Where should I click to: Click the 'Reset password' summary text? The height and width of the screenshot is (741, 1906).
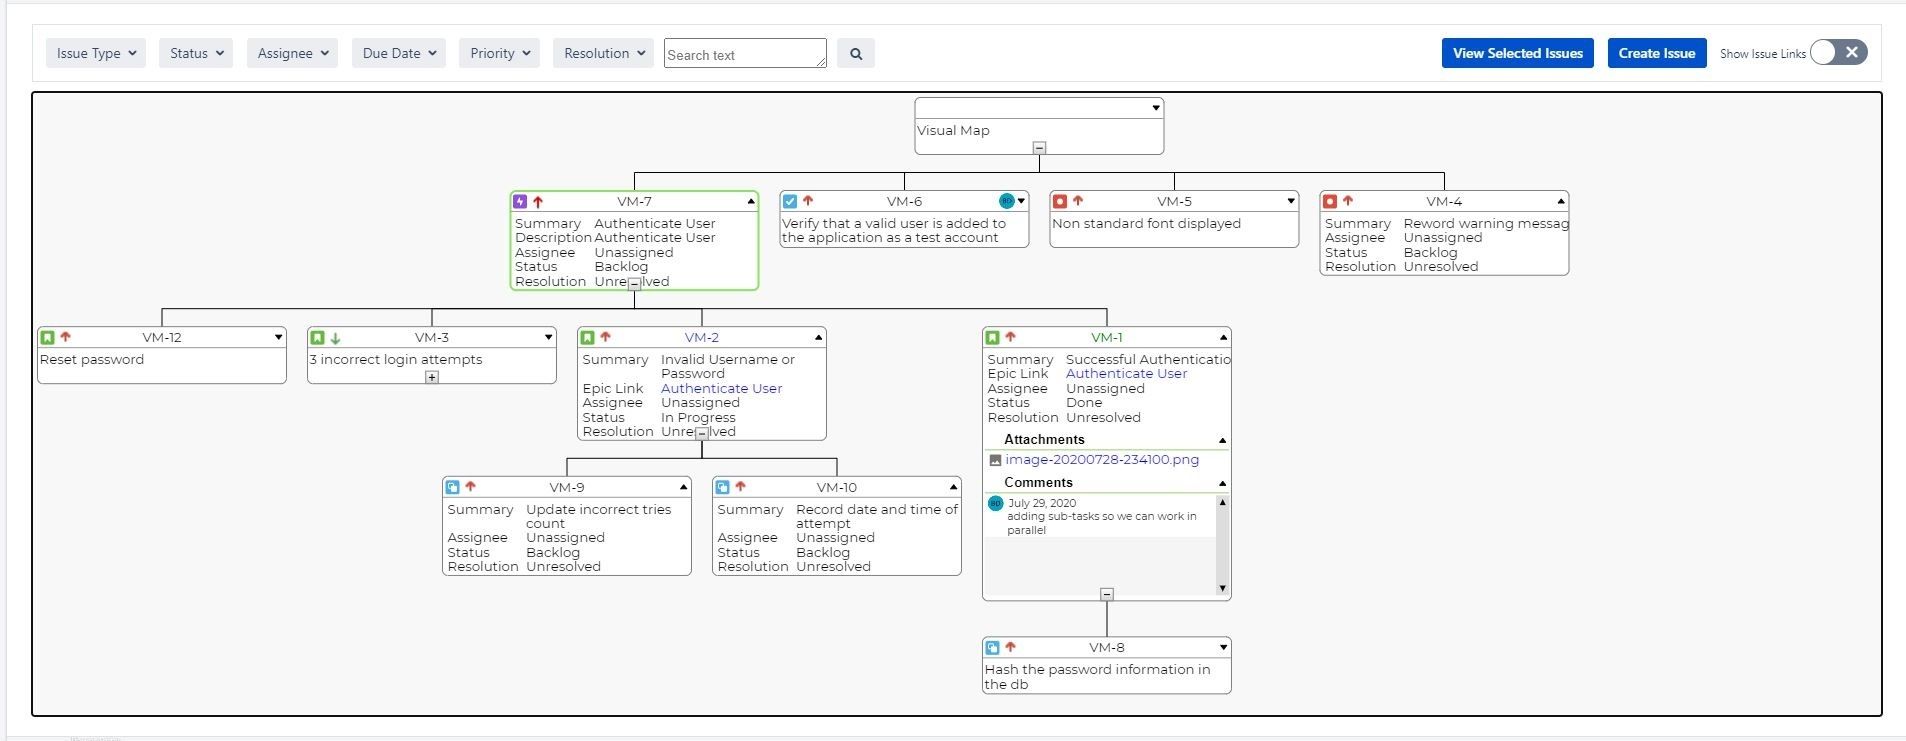pos(92,360)
